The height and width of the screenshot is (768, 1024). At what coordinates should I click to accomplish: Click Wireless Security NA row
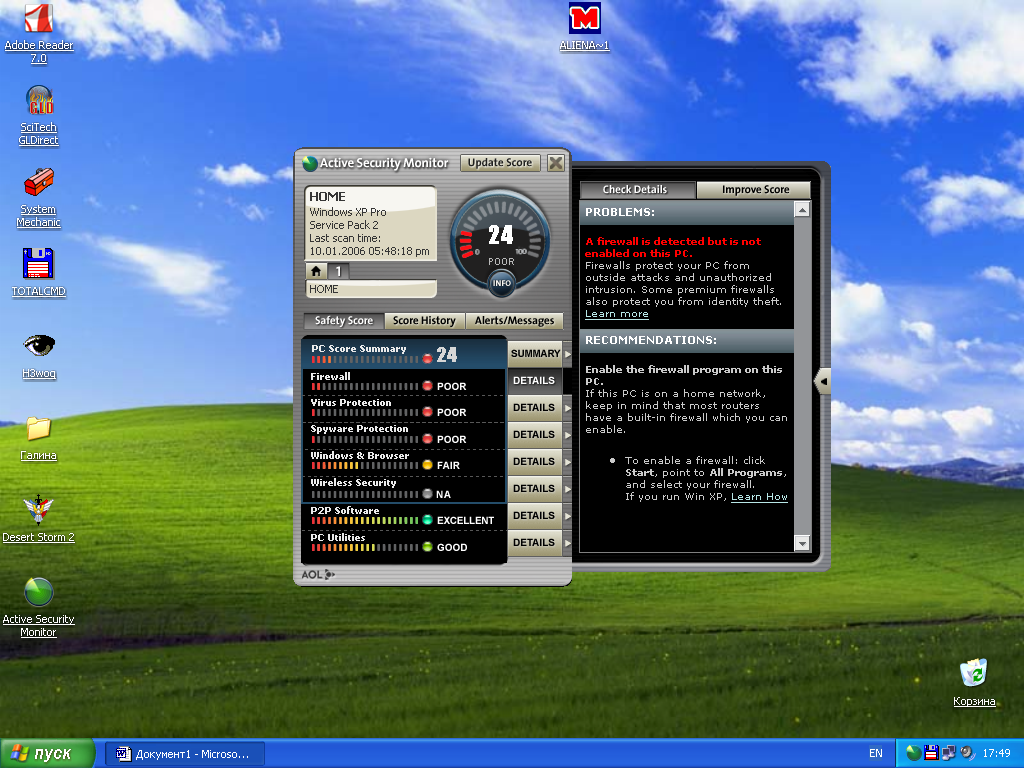pyautogui.click(x=404, y=489)
